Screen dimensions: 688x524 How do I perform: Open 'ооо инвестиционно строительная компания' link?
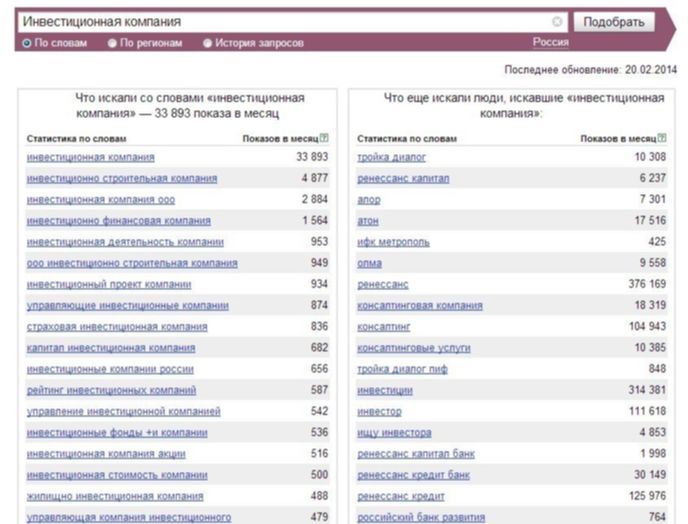(x=132, y=263)
